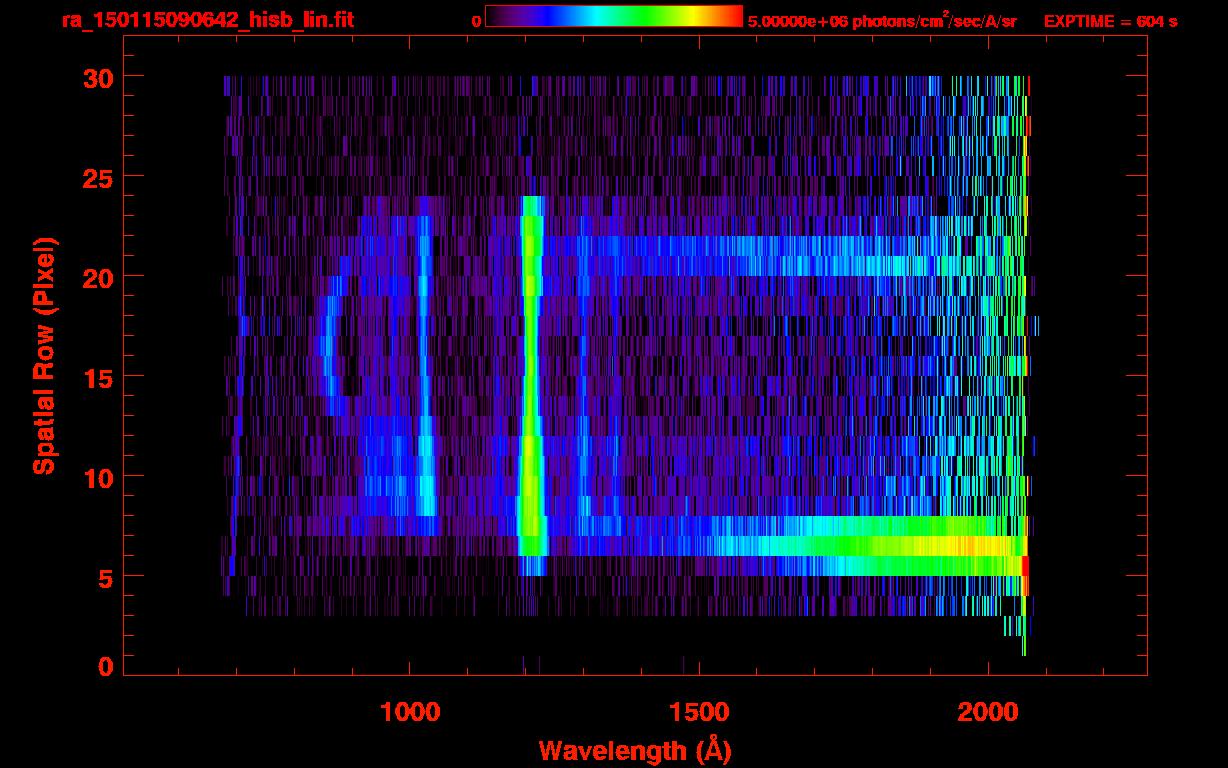Click the rainbow color scale bar

pyautogui.click(x=613, y=16)
